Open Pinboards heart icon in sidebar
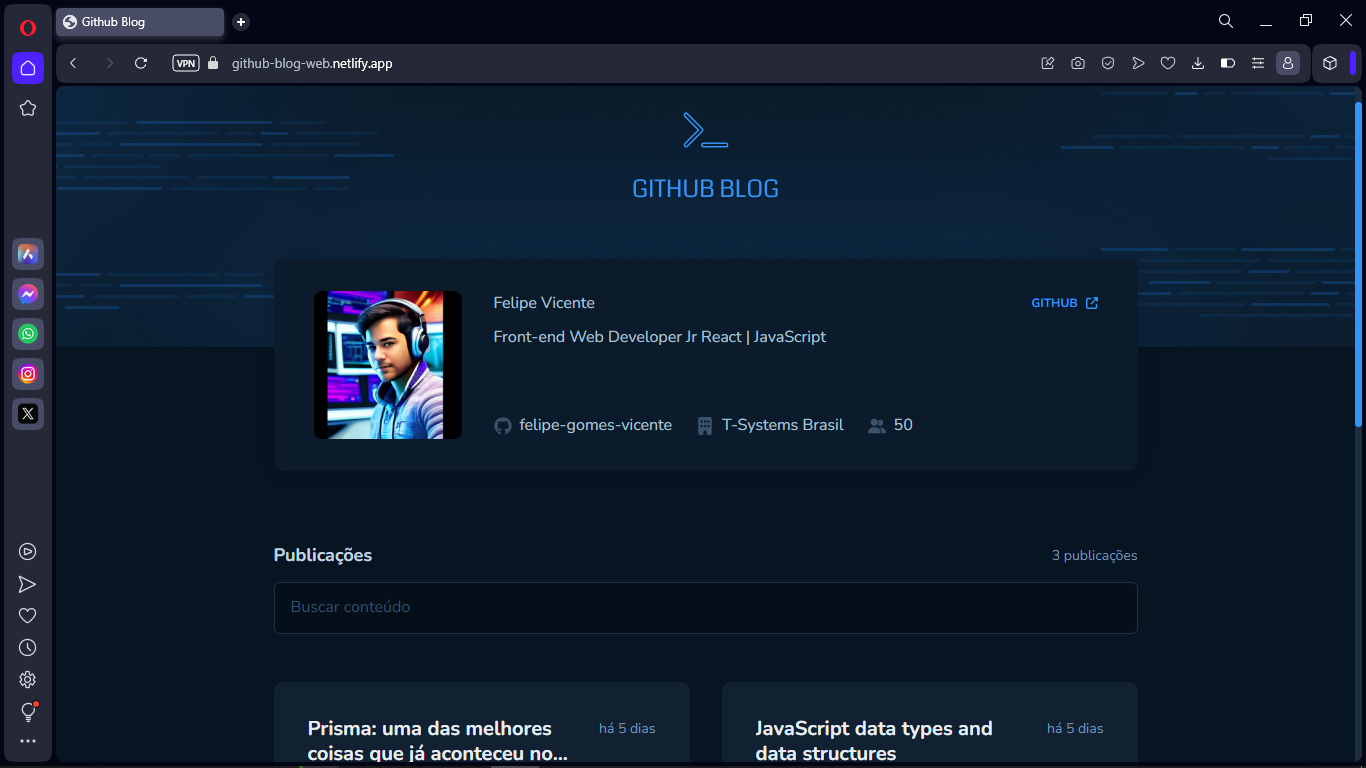1366x768 pixels. click(x=28, y=616)
